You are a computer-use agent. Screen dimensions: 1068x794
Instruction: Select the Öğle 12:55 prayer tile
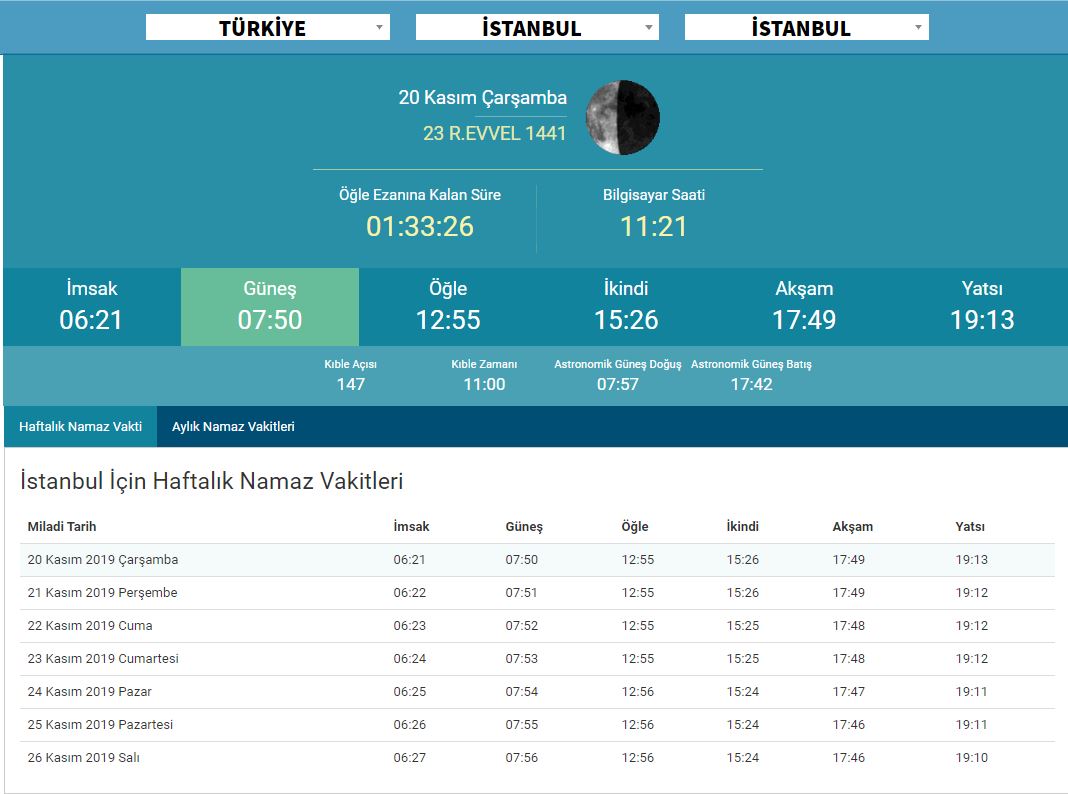448,306
